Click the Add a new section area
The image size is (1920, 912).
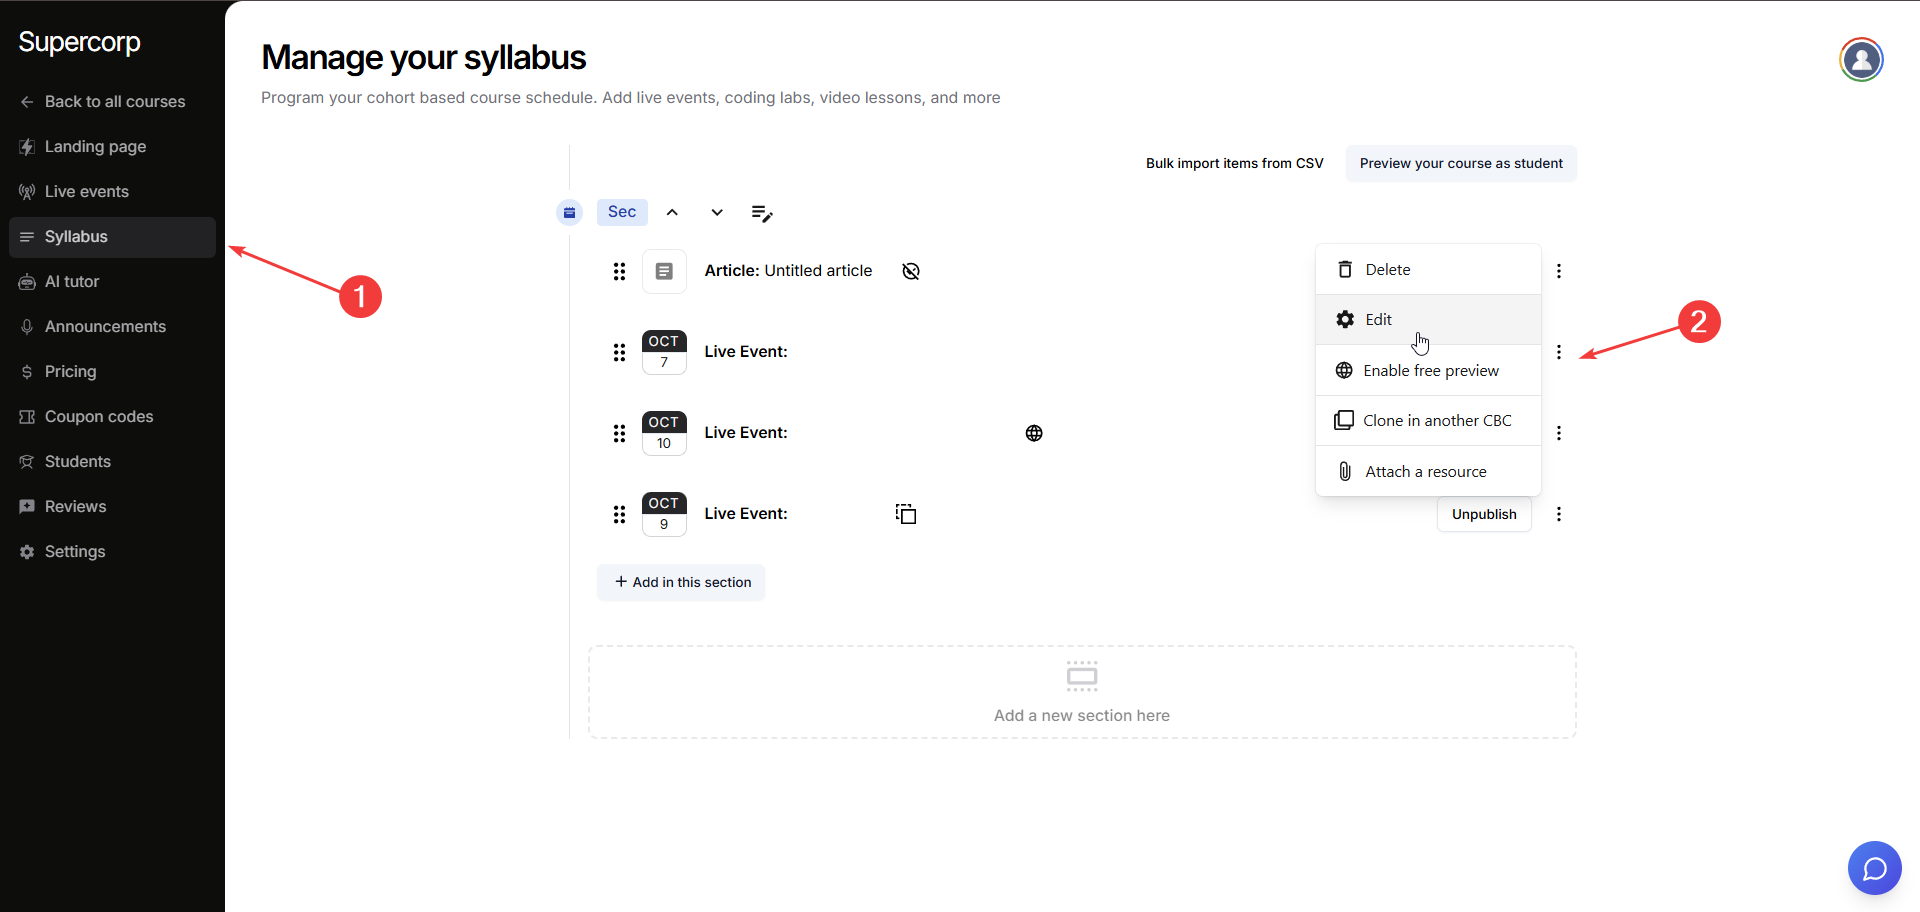pyautogui.click(x=1081, y=692)
